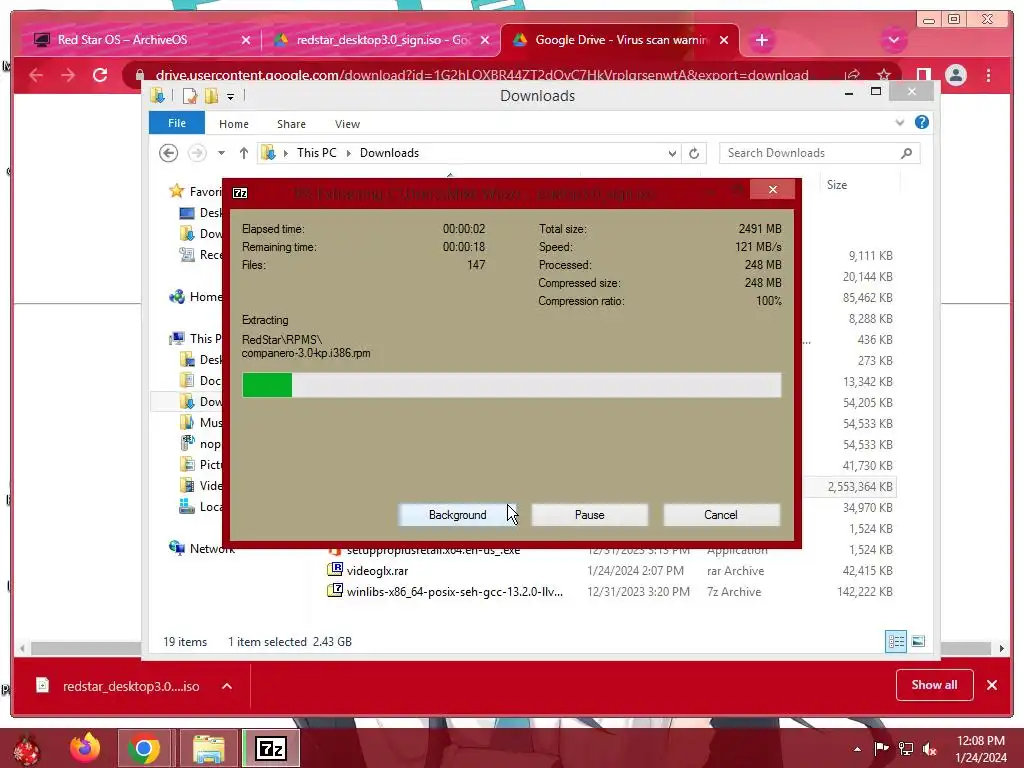Refresh the Downloads folder
1024x768 pixels.
(694, 153)
